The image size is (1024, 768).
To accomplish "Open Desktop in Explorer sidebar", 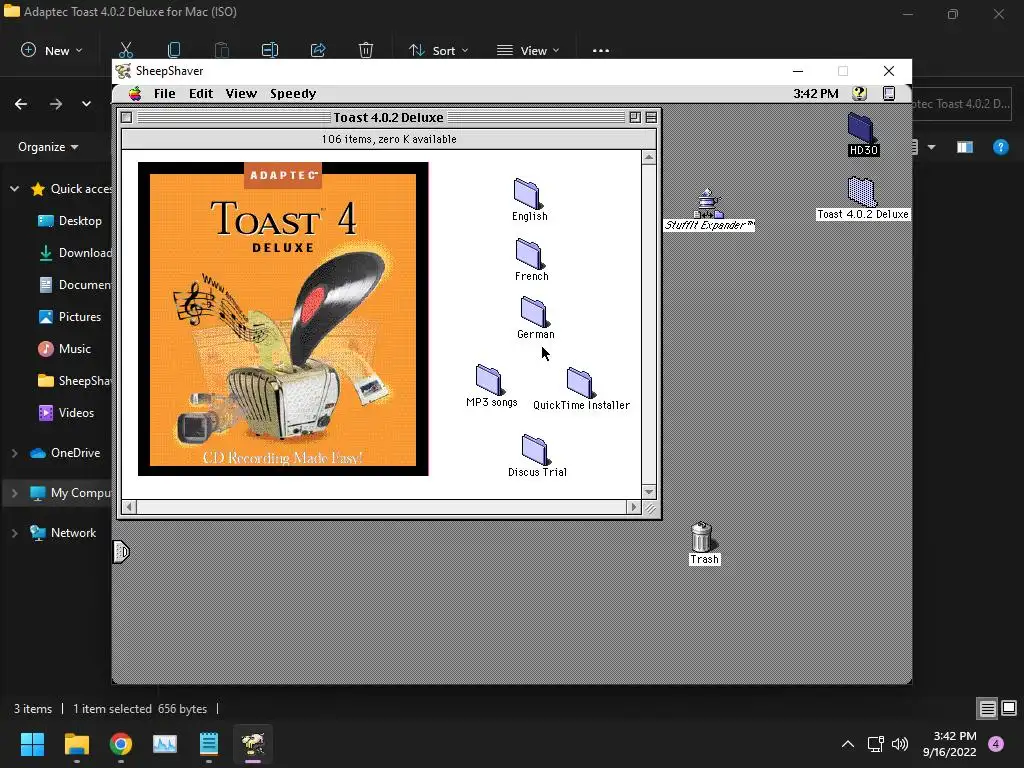I will click(69, 221).
